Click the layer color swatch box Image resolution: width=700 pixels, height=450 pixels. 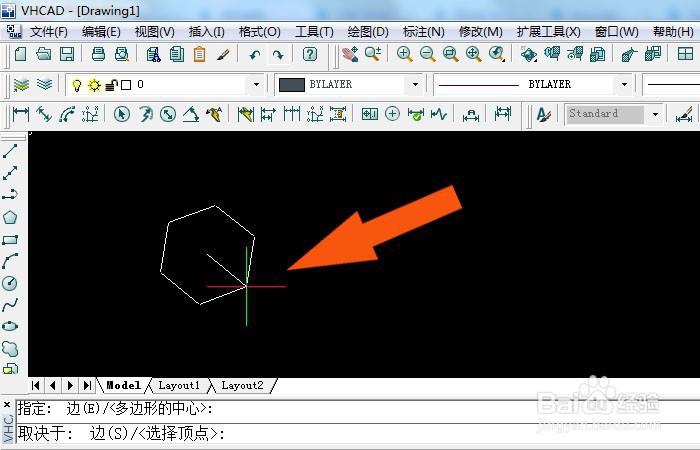coord(126,85)
